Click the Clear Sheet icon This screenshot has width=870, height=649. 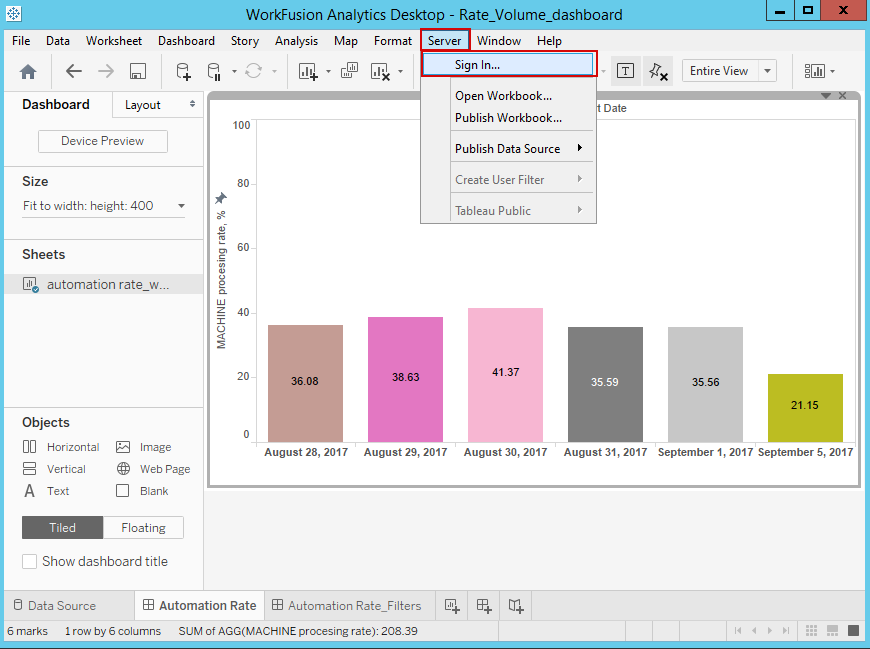pos(380,71)
